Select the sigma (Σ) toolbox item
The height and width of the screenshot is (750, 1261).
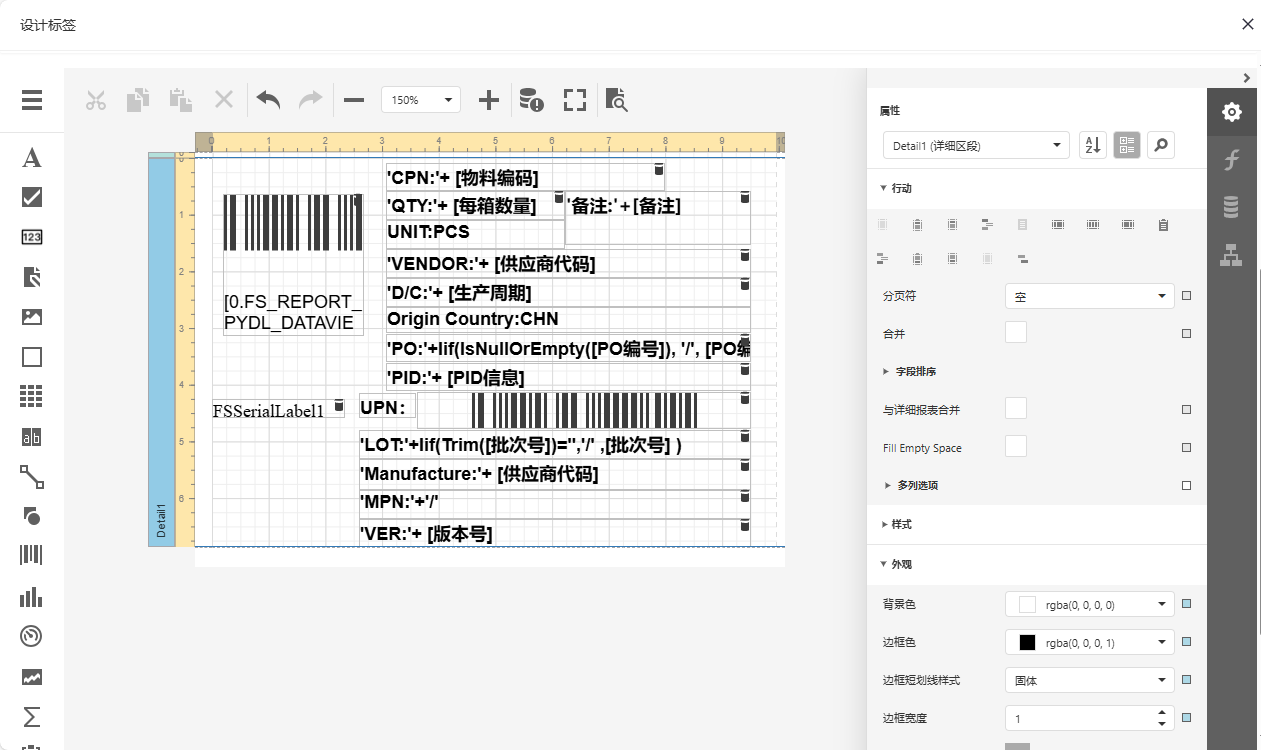(32, 717)
